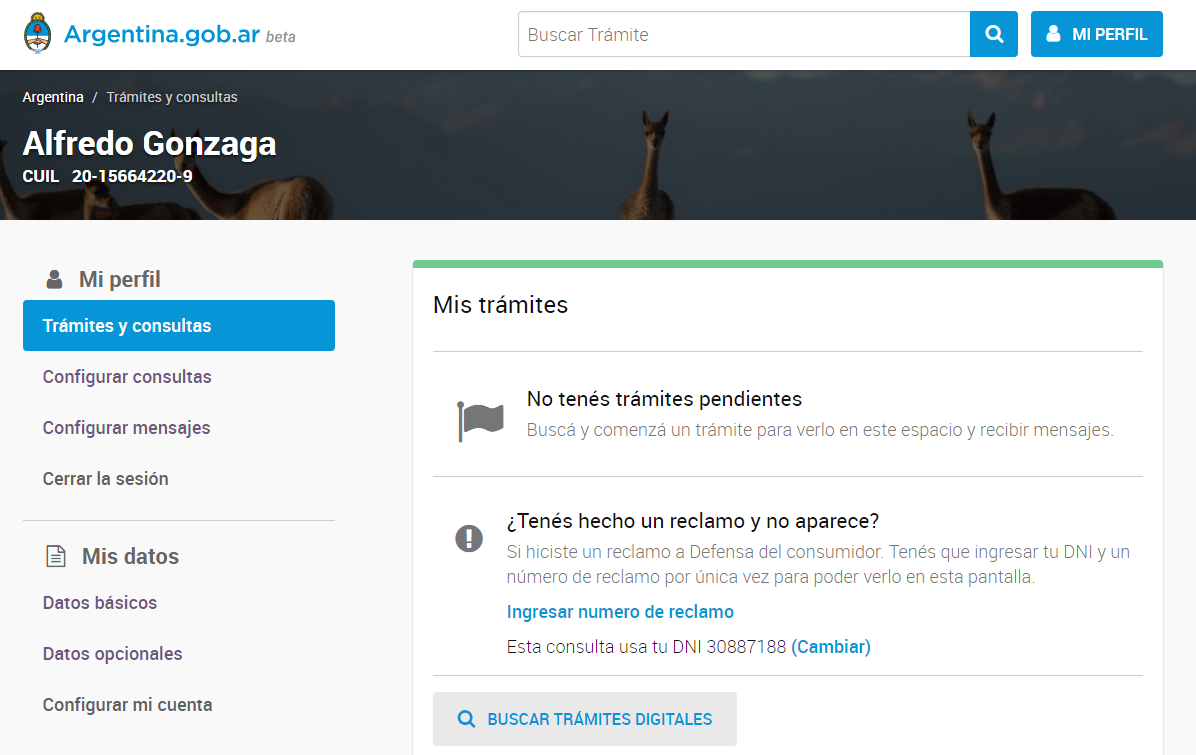
Task: Type in the Buscar Trámite search field
Action: tap(743, 34)
